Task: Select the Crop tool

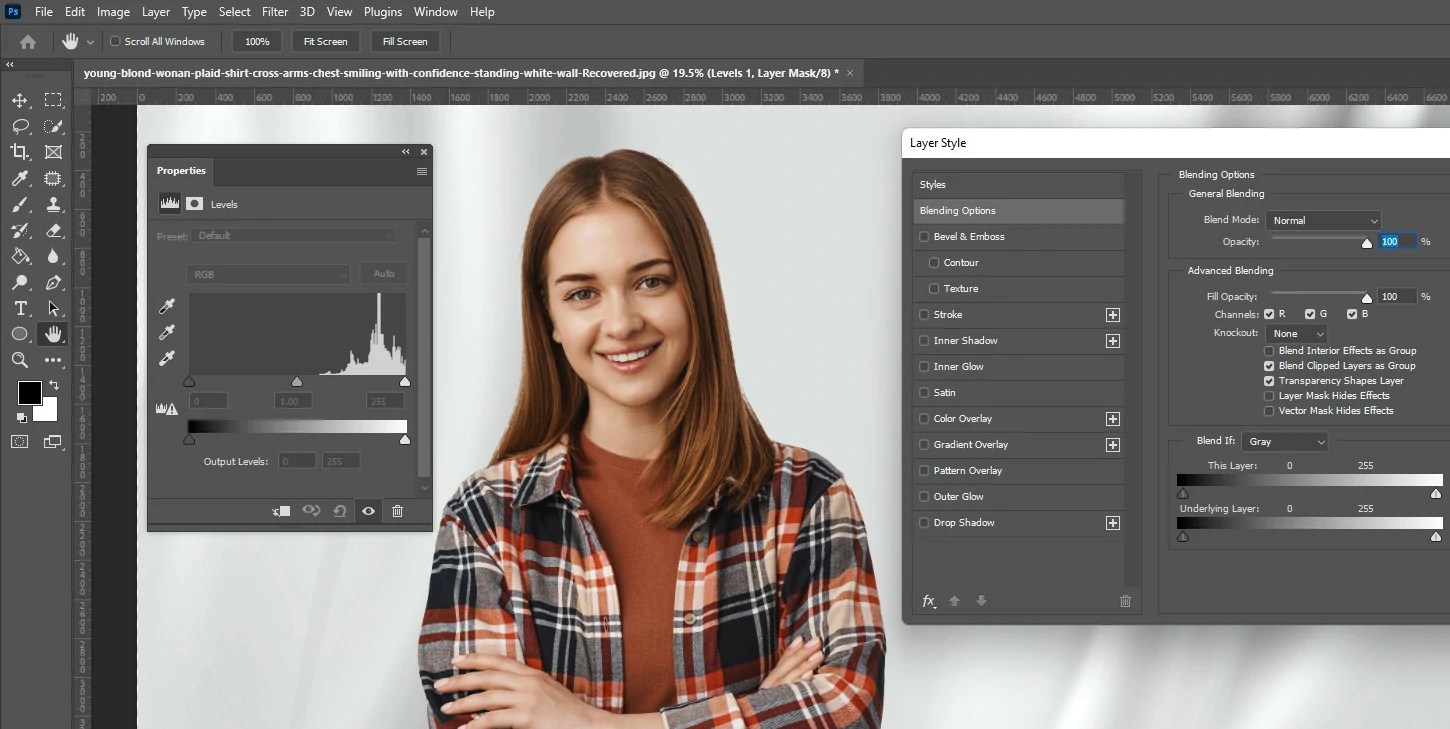Action: (x=20, y=152)
